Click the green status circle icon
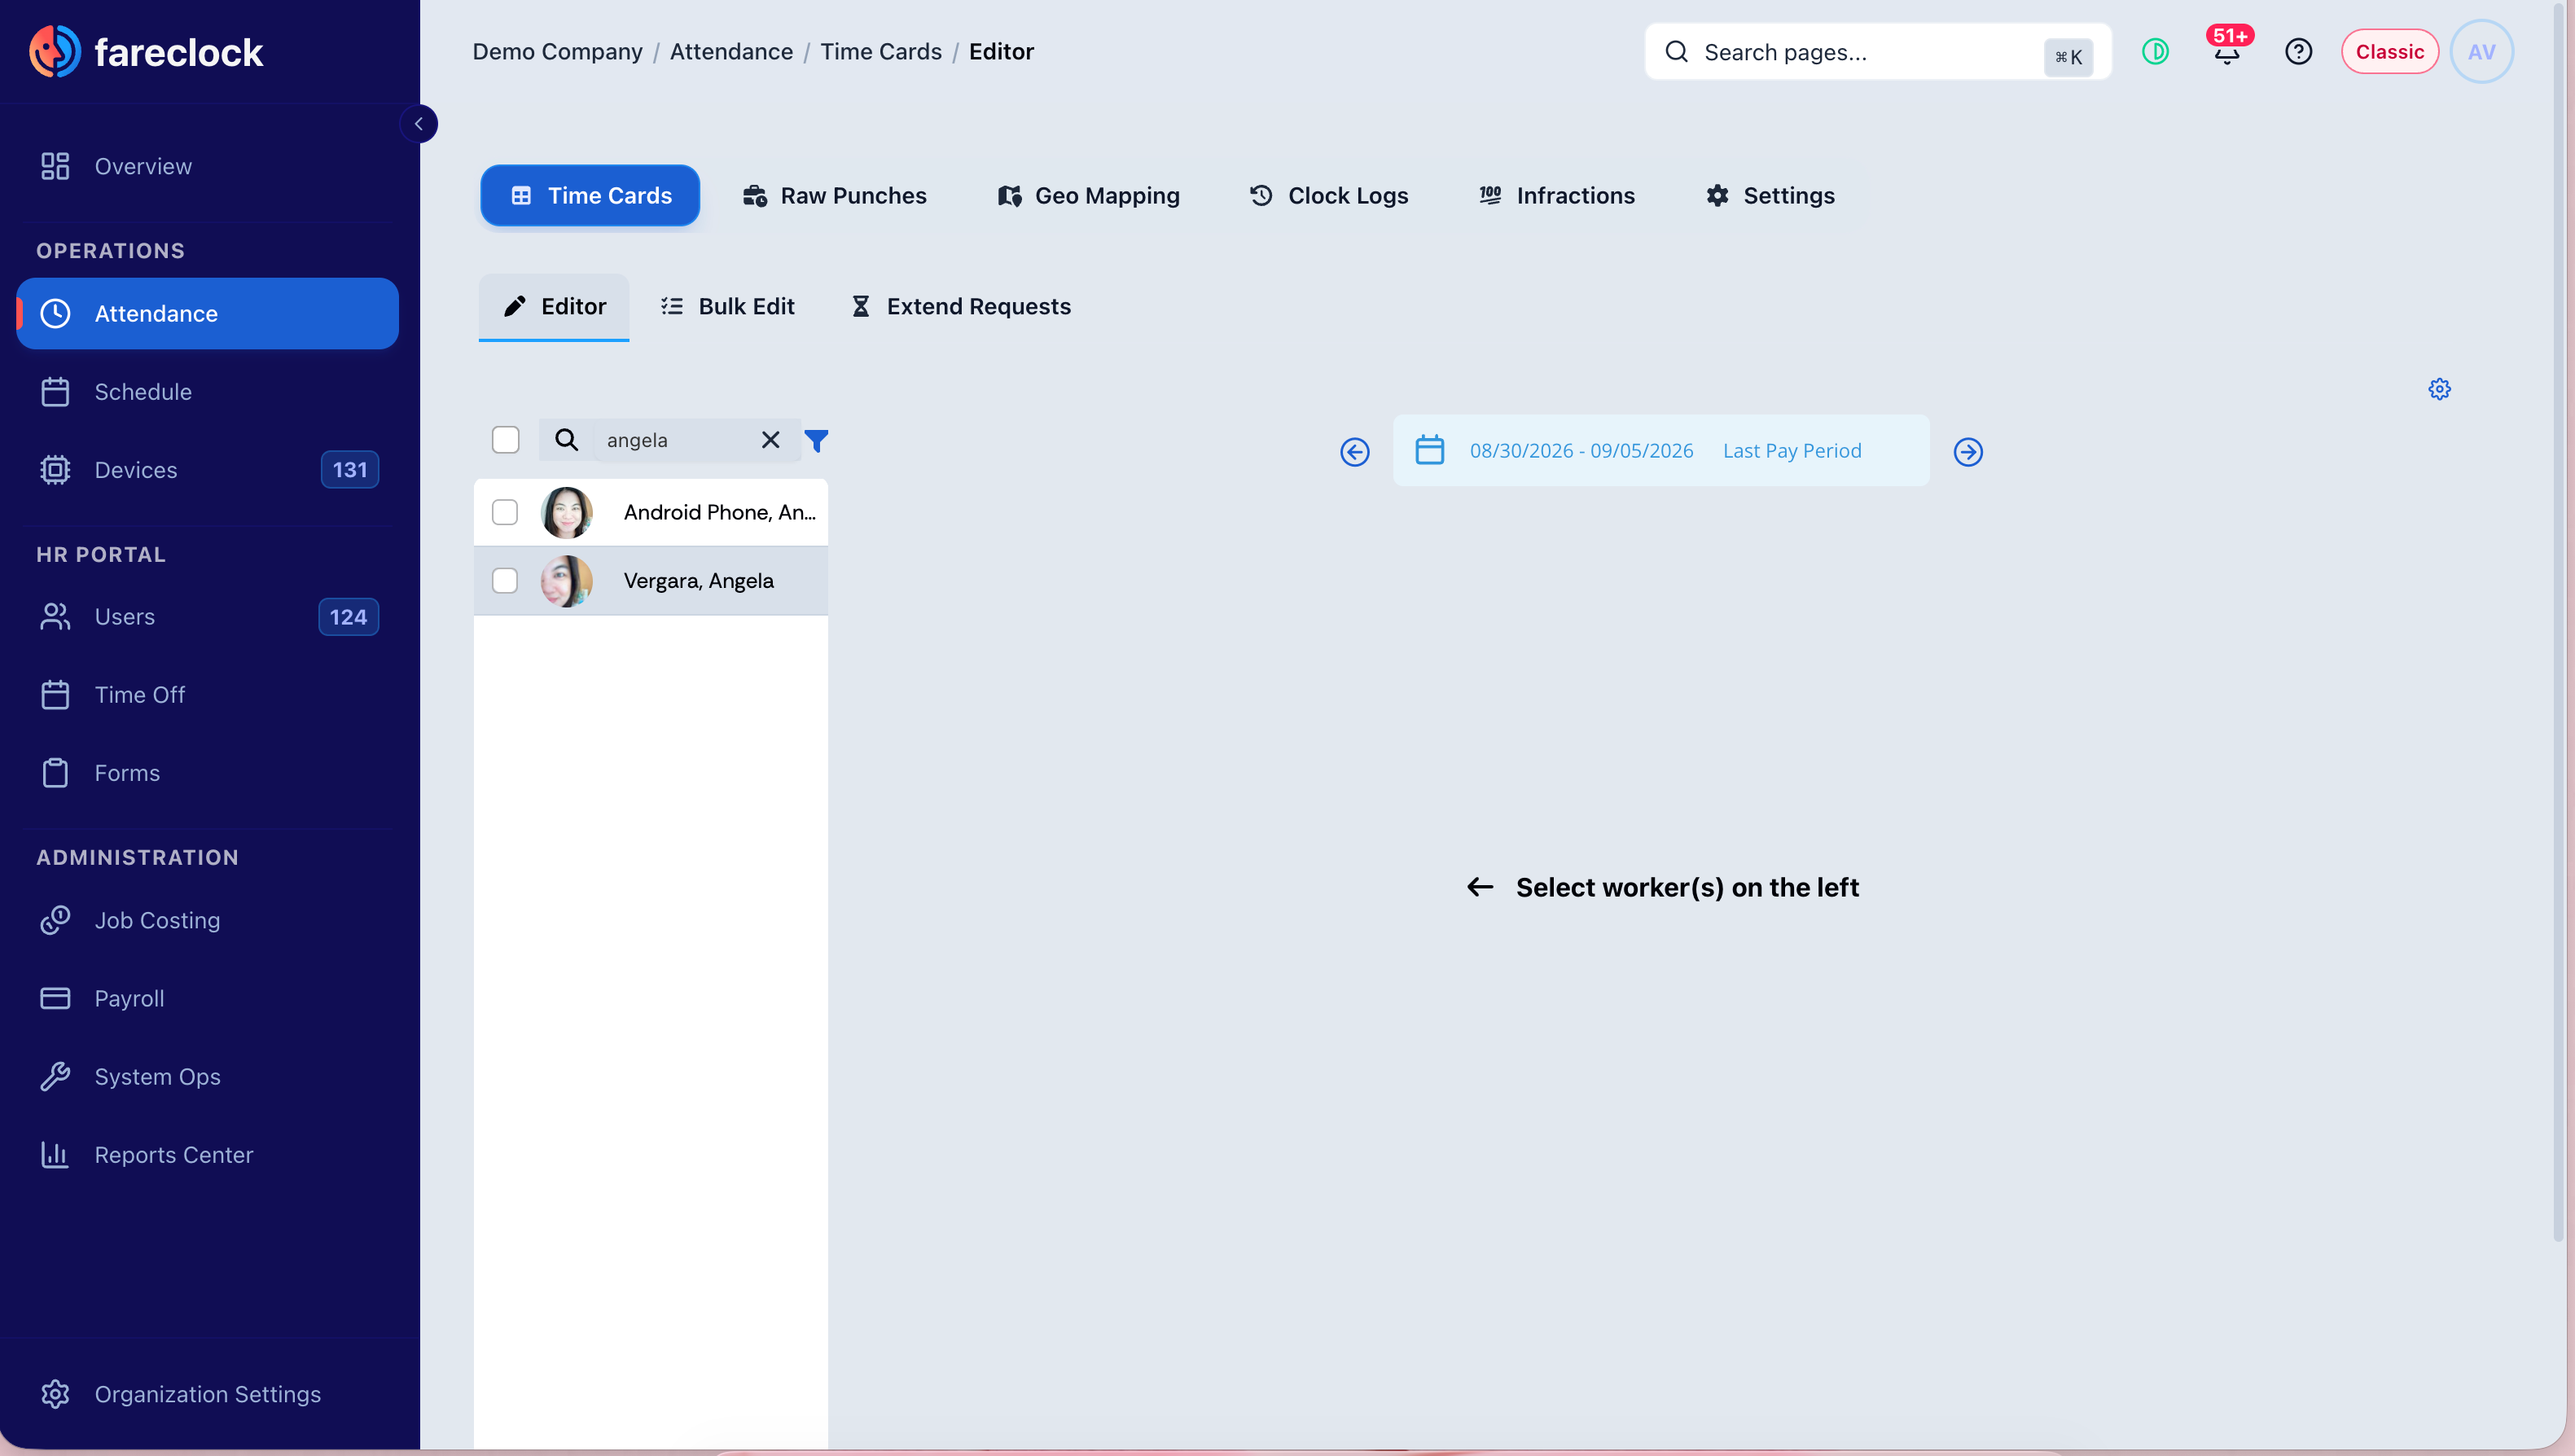The image size is (2575, 1456). pyautogui.click(x=2155, y=52)
